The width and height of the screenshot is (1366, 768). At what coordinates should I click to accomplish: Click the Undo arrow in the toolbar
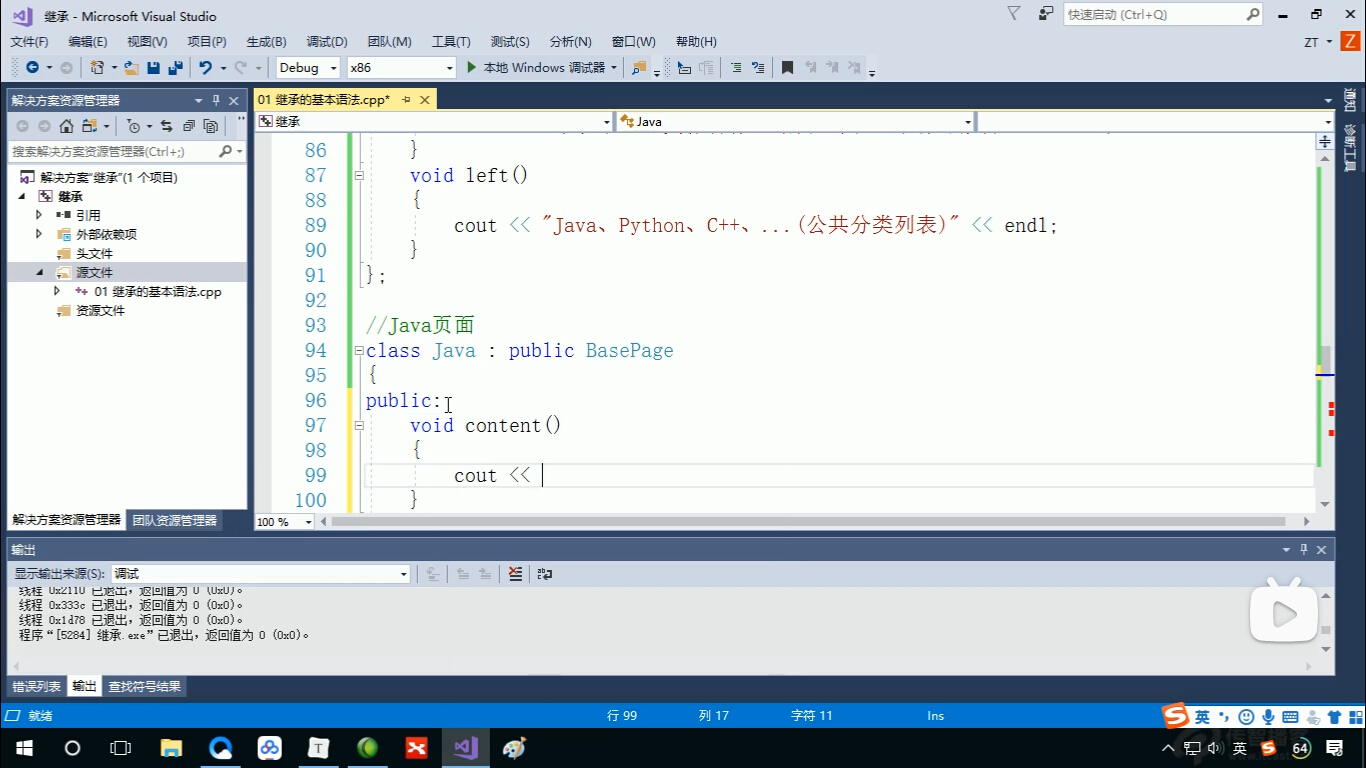pos(205,68)
